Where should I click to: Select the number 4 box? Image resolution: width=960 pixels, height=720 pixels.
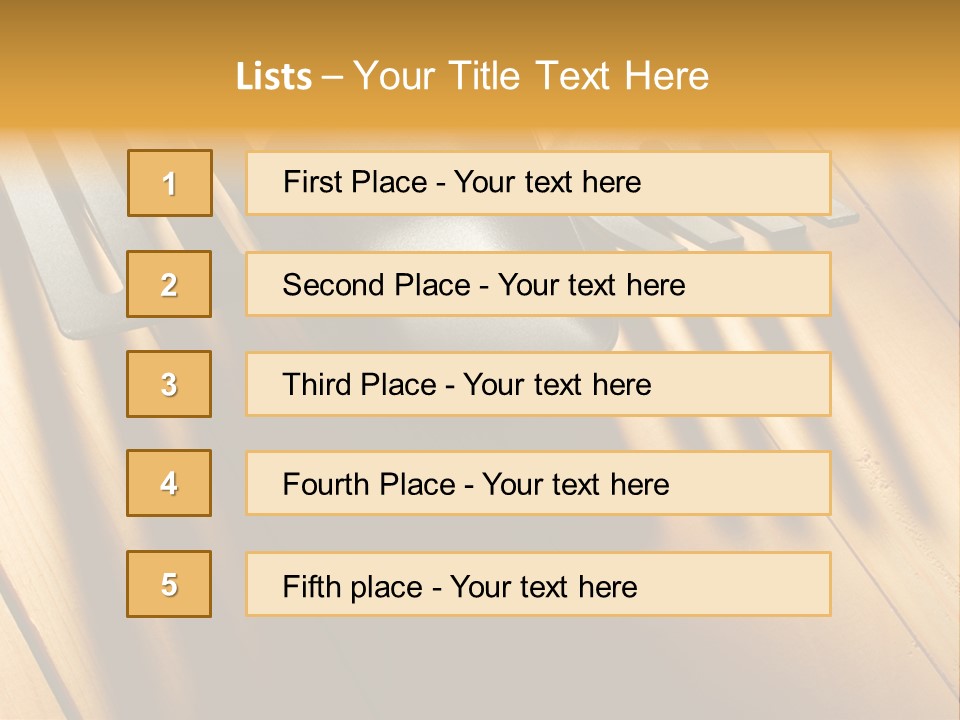(x=169, y=483)
